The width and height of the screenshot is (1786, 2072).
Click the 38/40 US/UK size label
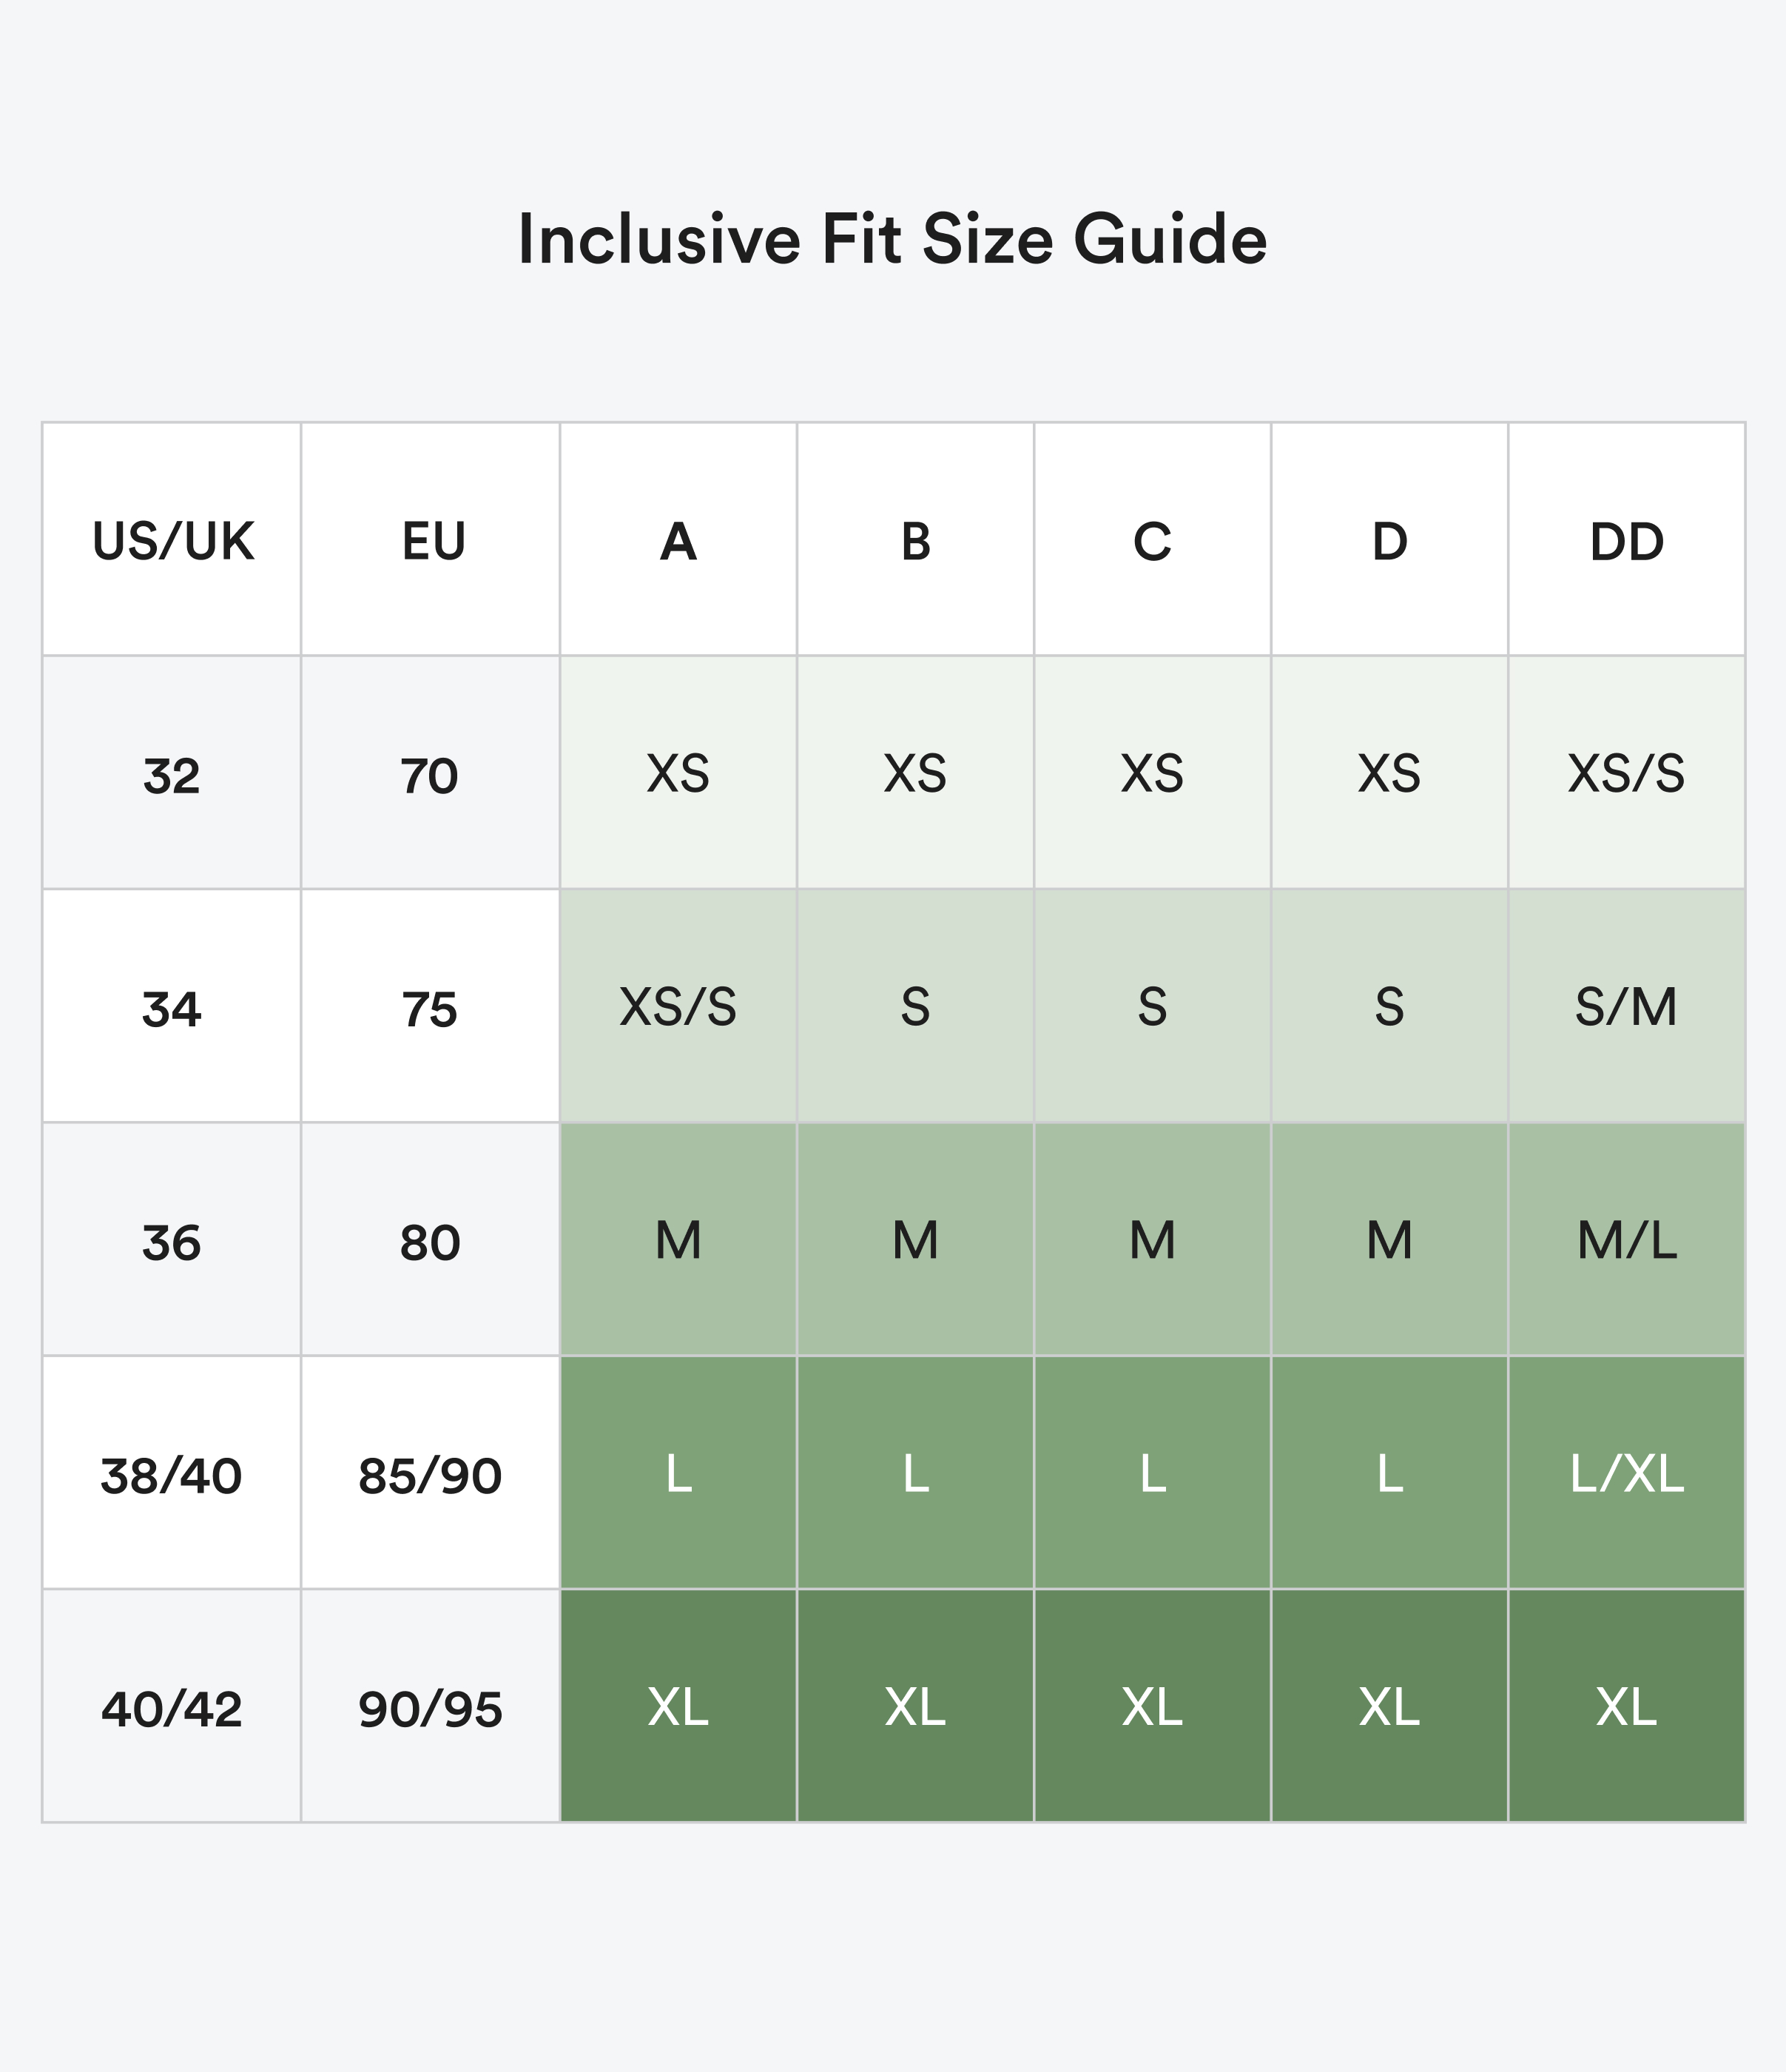tap(172, 1473)
